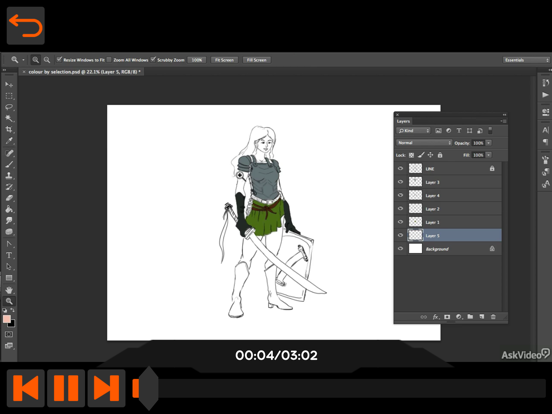Select the Type tool
The height and width of the screenshot is (414, 552).
tap(9, 255)
